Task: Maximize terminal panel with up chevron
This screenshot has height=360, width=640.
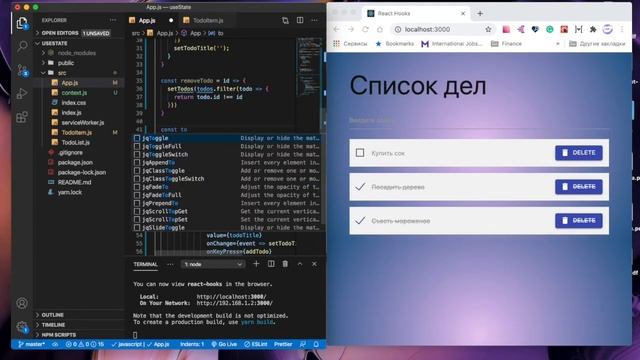Action: (300, 264)
